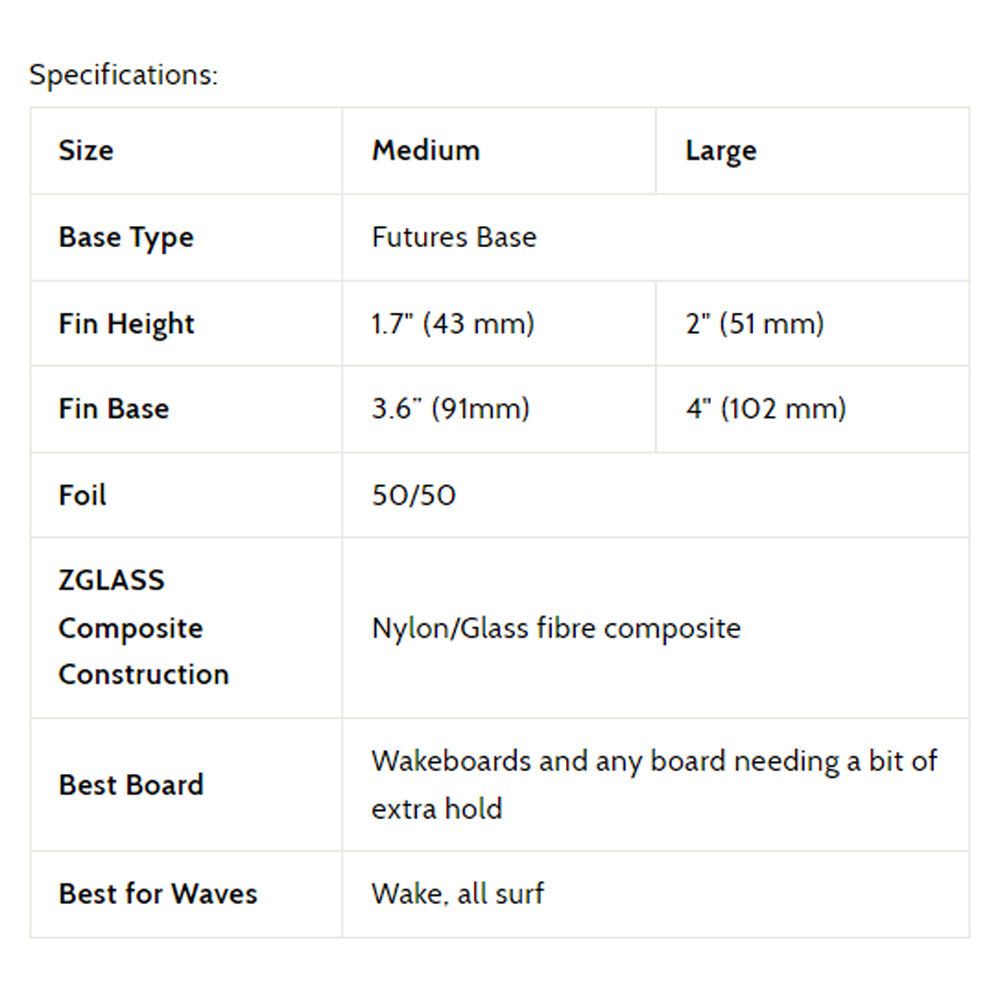Screen dimensions: 1000x1000
Task: Click the 2" (51 mm) fin height value
Action: [755, 324]
